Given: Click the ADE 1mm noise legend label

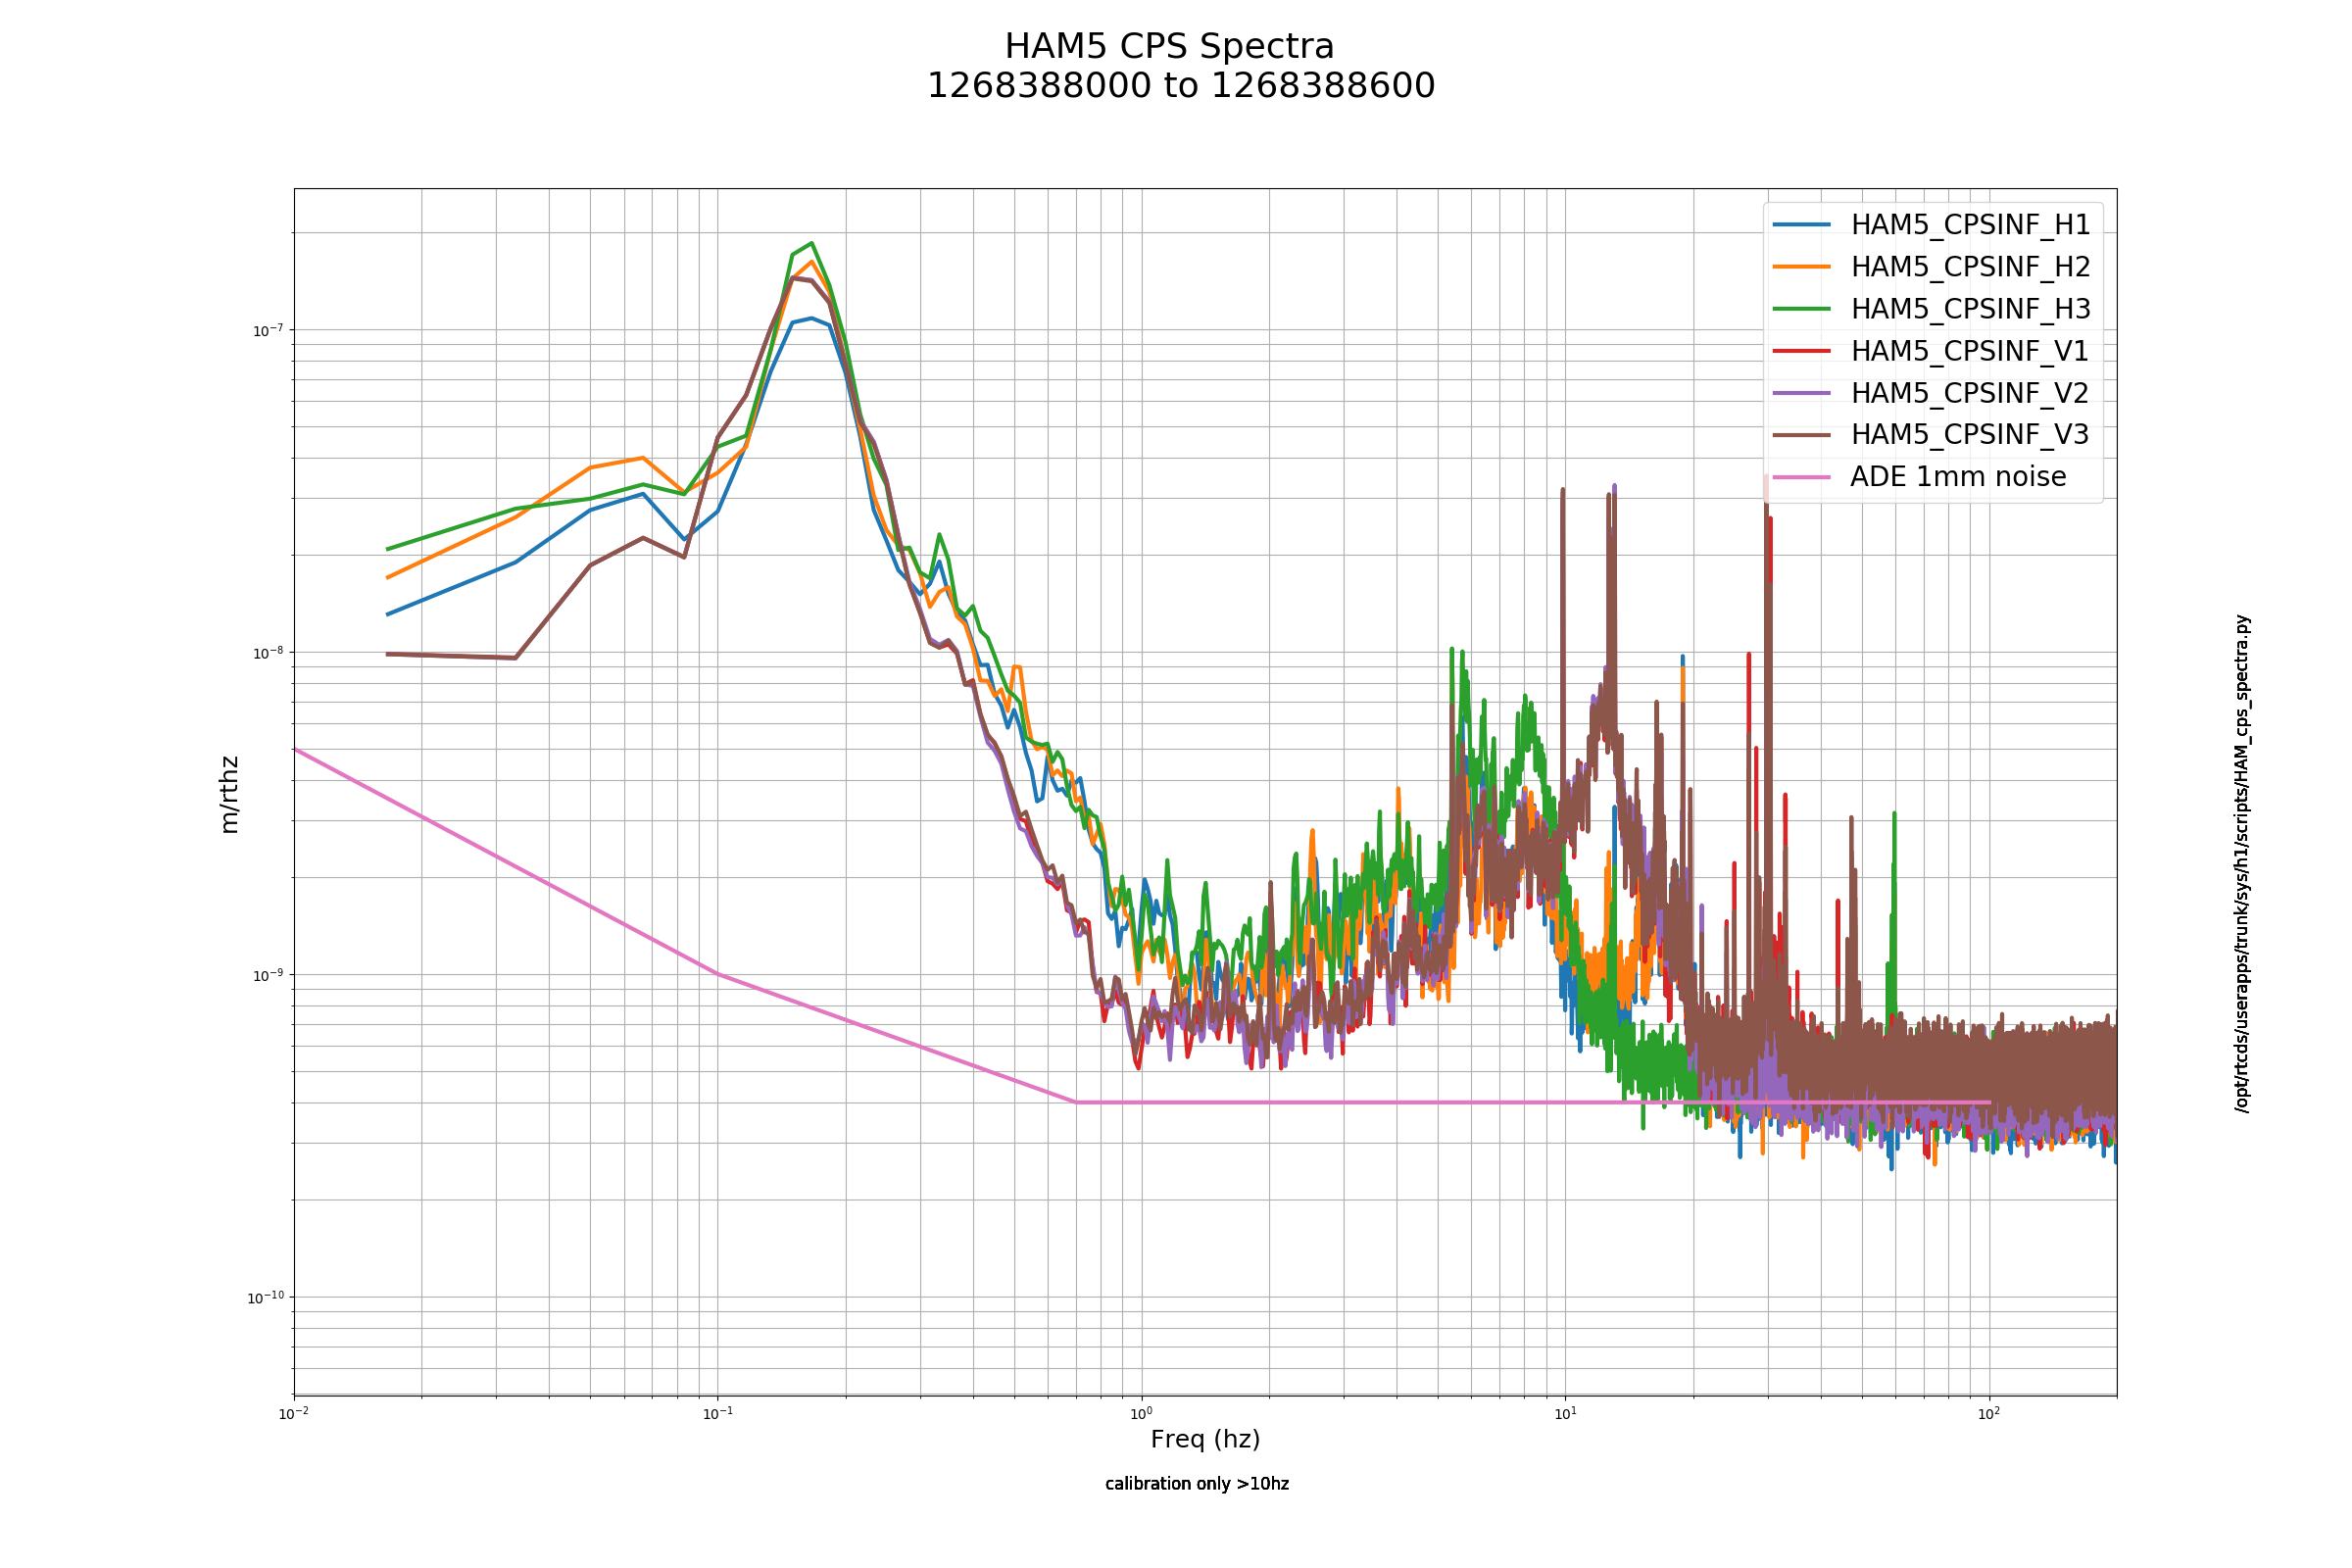Looking at the screenshot, I should coord(1958,476).
